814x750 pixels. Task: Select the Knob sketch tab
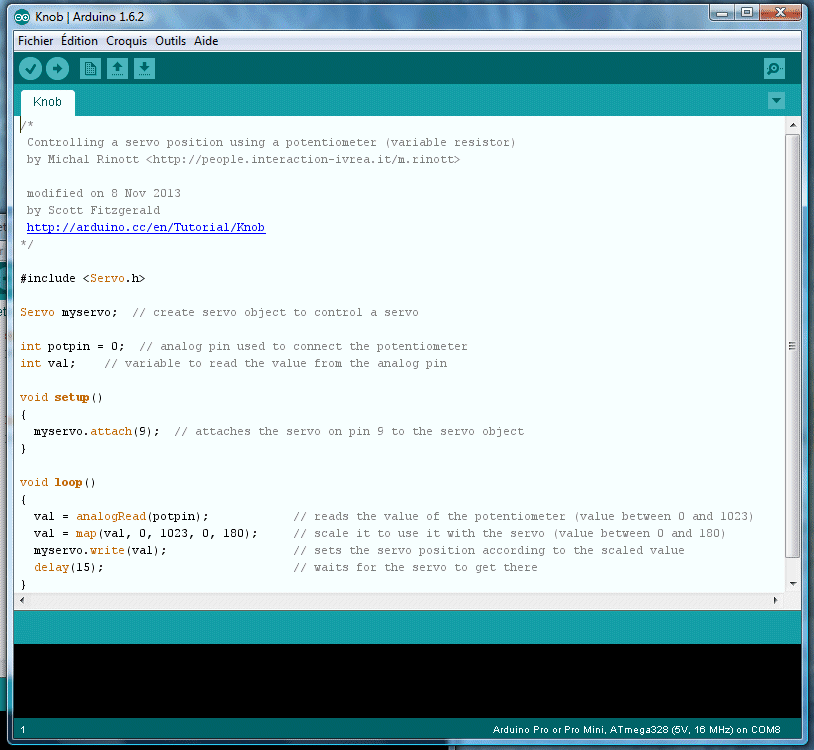[47, 102]
